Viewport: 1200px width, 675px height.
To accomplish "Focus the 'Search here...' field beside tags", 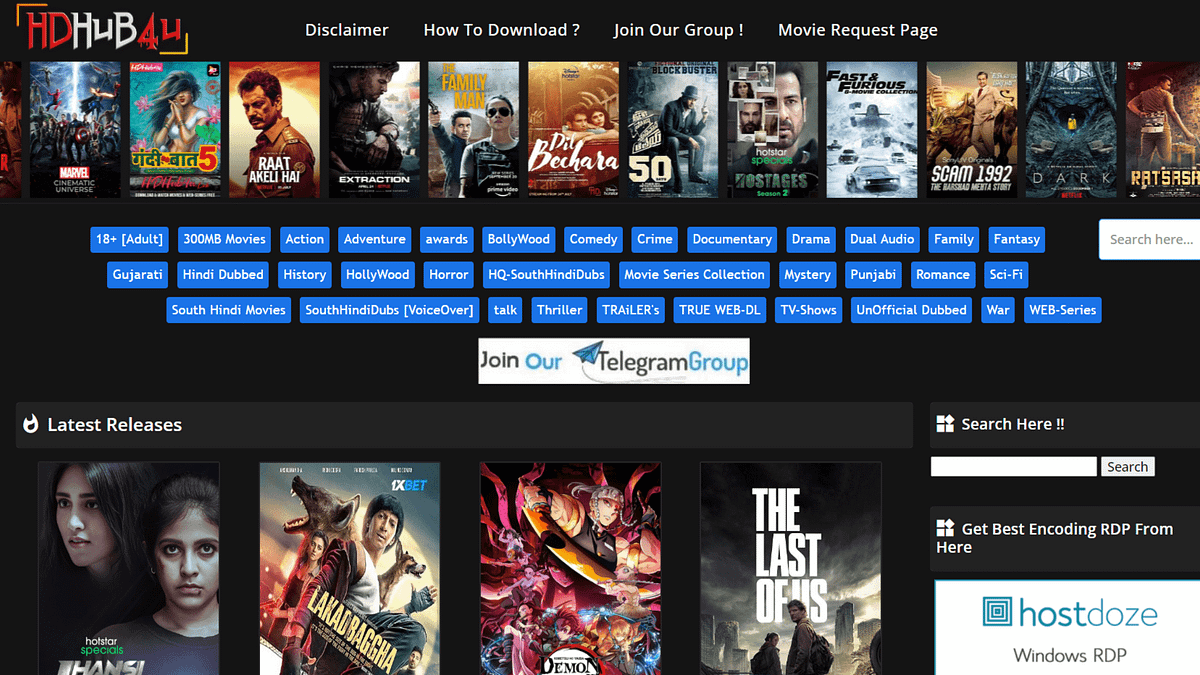I will [1150, 240].
